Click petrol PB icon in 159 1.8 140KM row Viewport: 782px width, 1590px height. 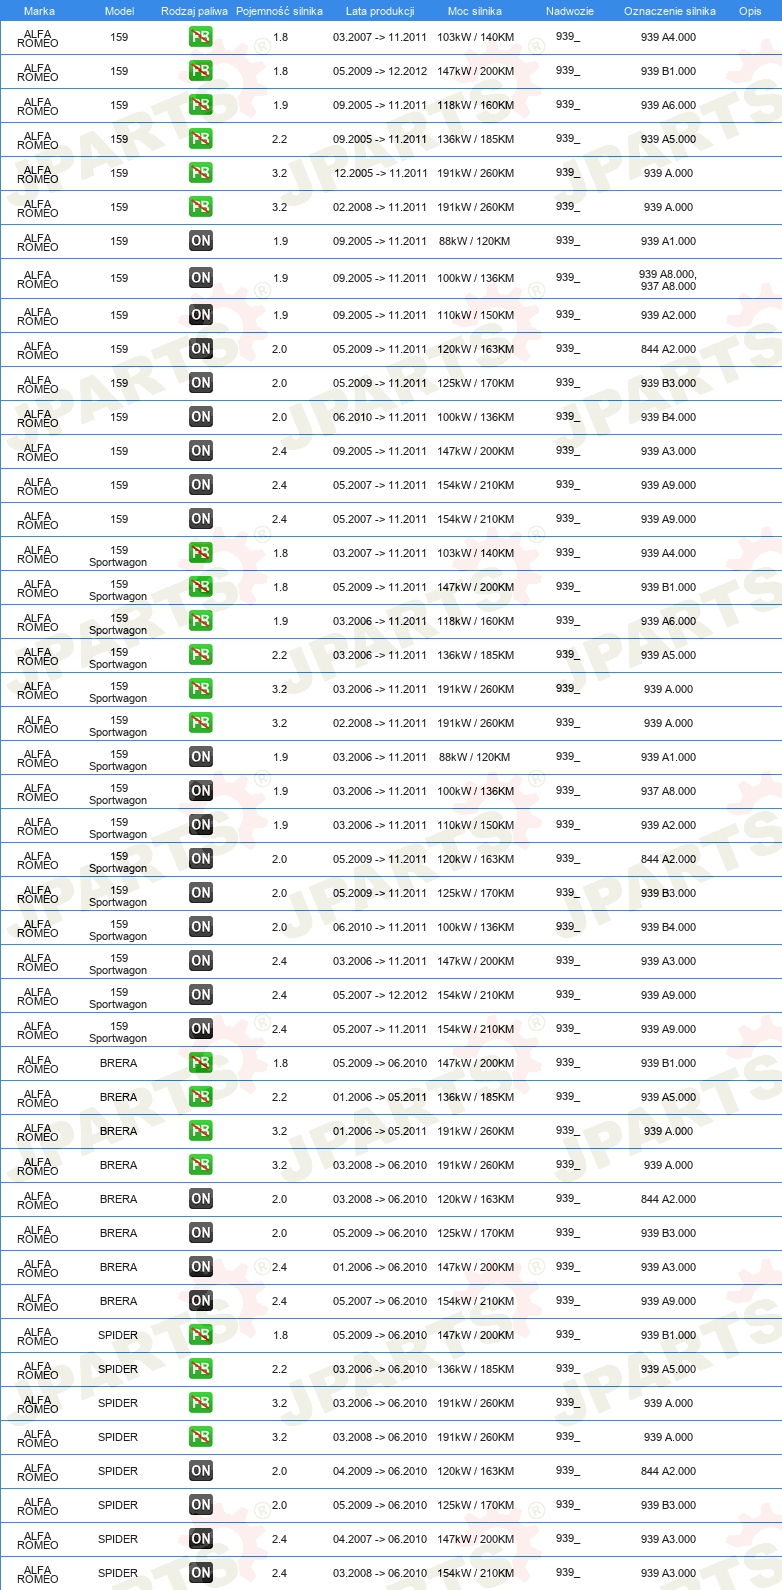[201, 37]
